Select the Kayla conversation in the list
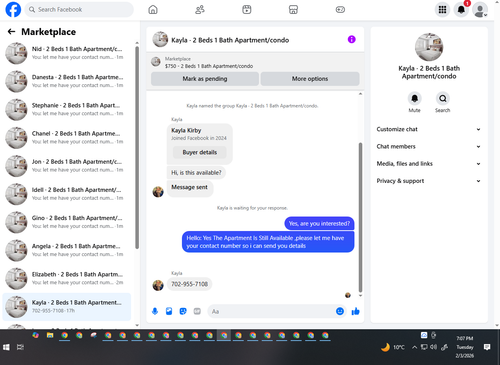The image size is (500, 365). pyautogui.click(x=67, y=307)
